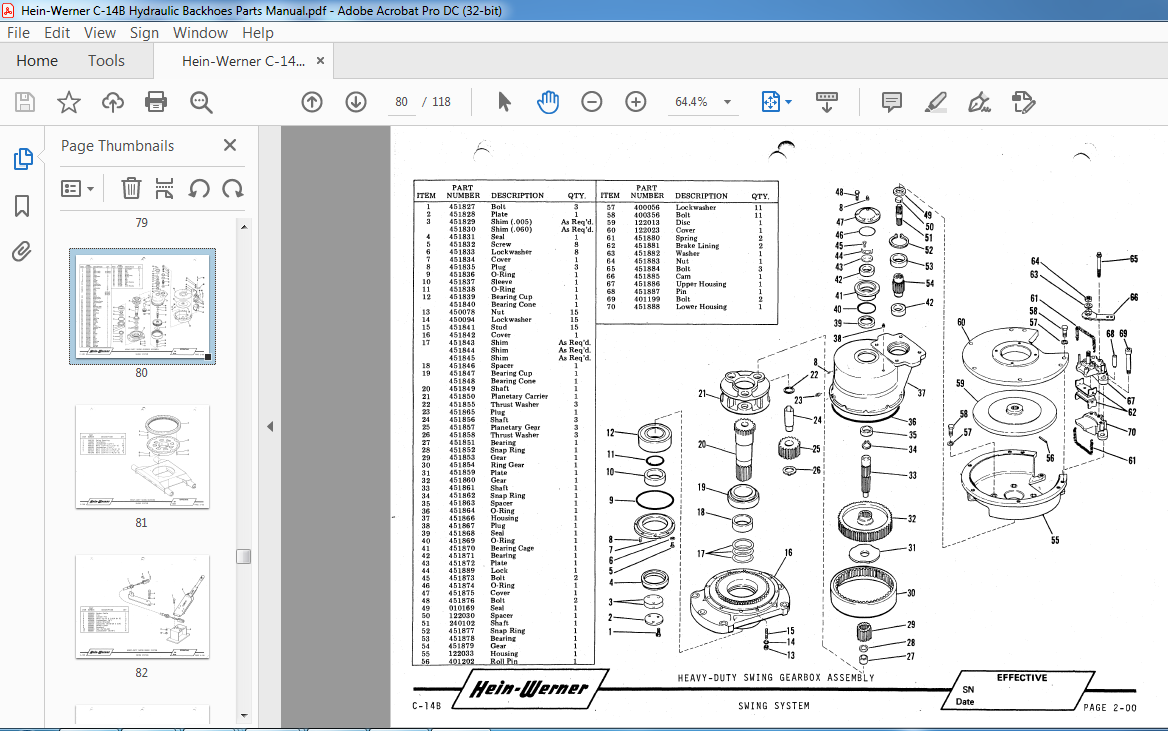Open the Window menu
The height and width of the screenshot is (731, 1168).
[200, 33]
